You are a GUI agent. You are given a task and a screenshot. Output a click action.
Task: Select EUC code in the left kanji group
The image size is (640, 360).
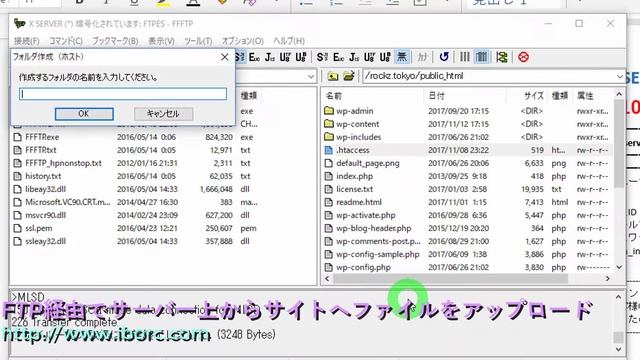click(x=254, y=57)
